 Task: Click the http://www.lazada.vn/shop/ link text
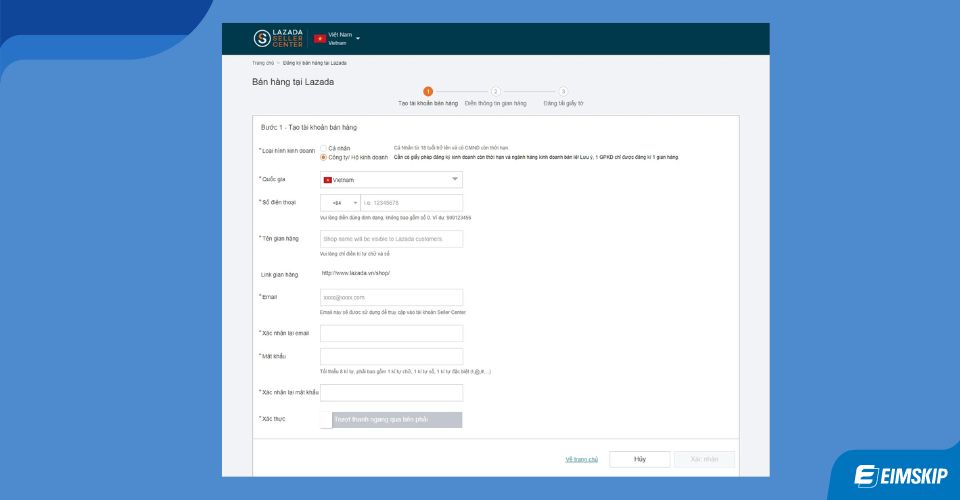(x=356, y=273)
